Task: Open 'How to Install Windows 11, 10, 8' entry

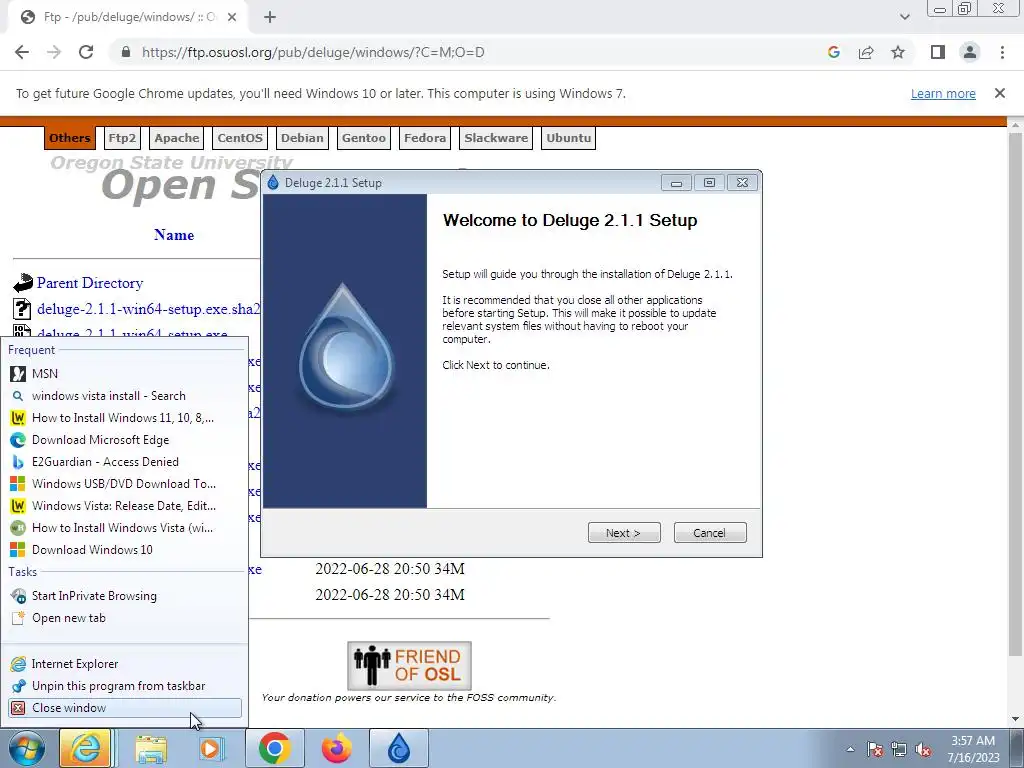Action: pyautogui.click(x=125, y=418)
